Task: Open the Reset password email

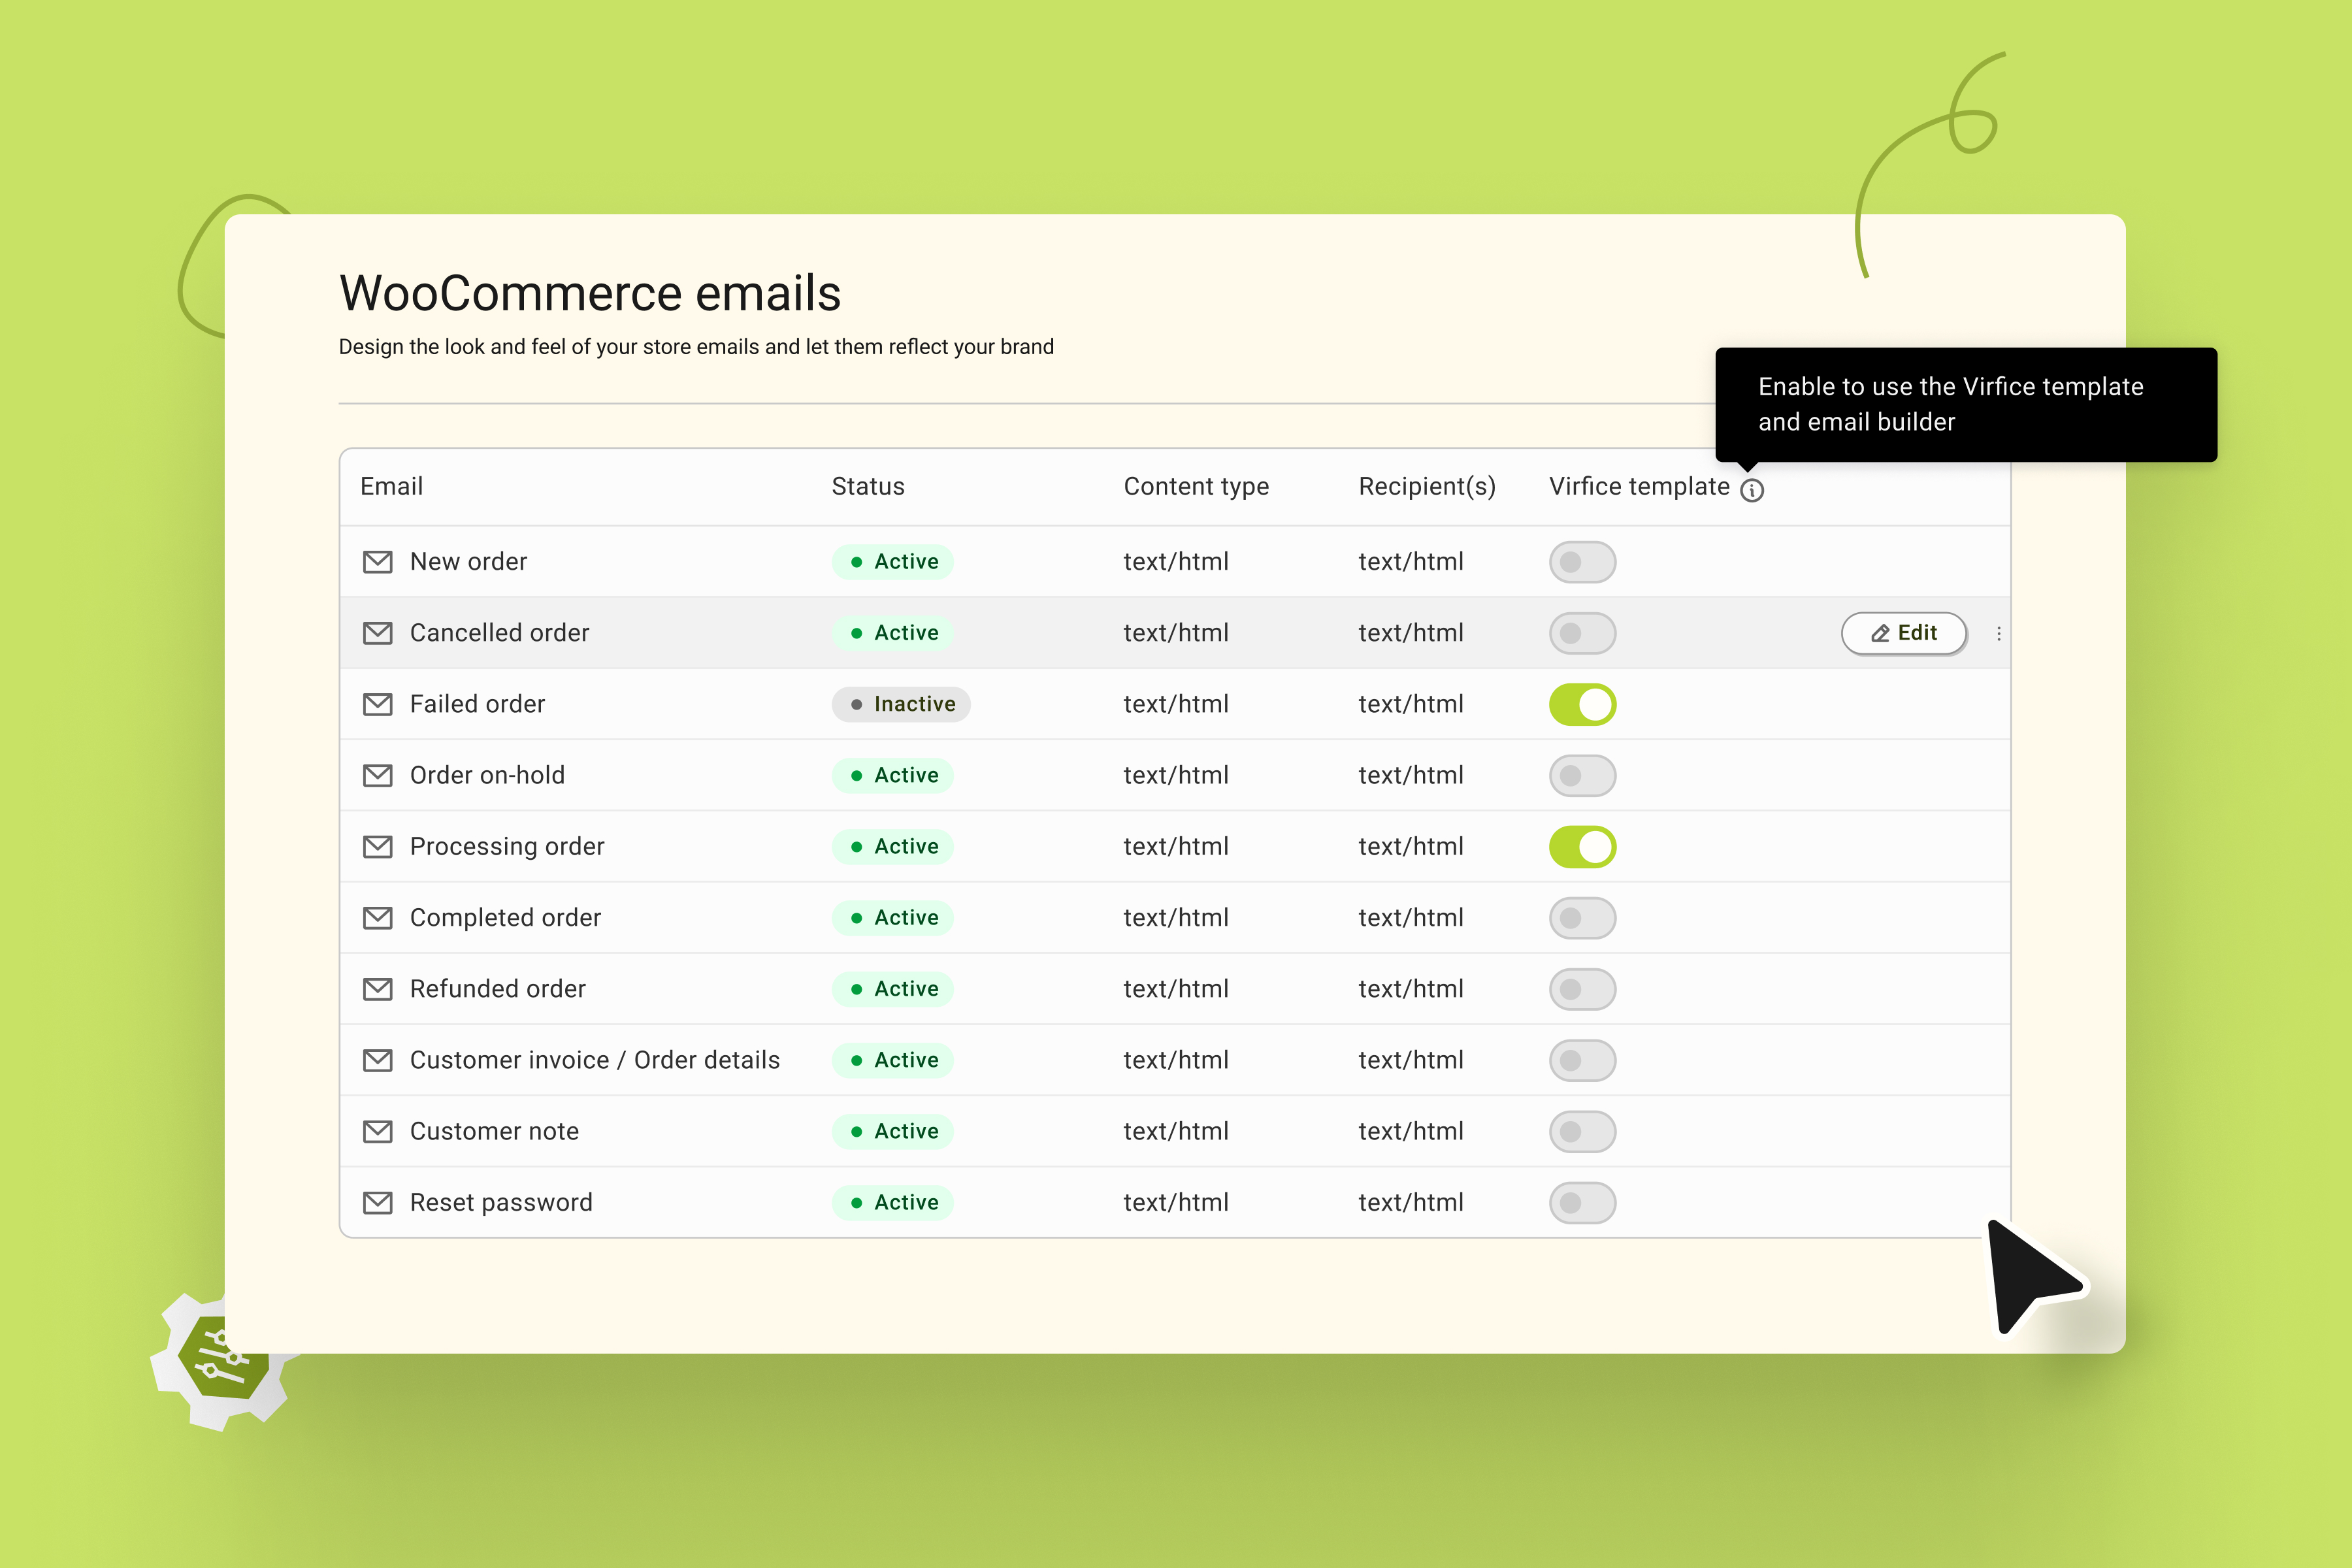Action: (501, 1202)
